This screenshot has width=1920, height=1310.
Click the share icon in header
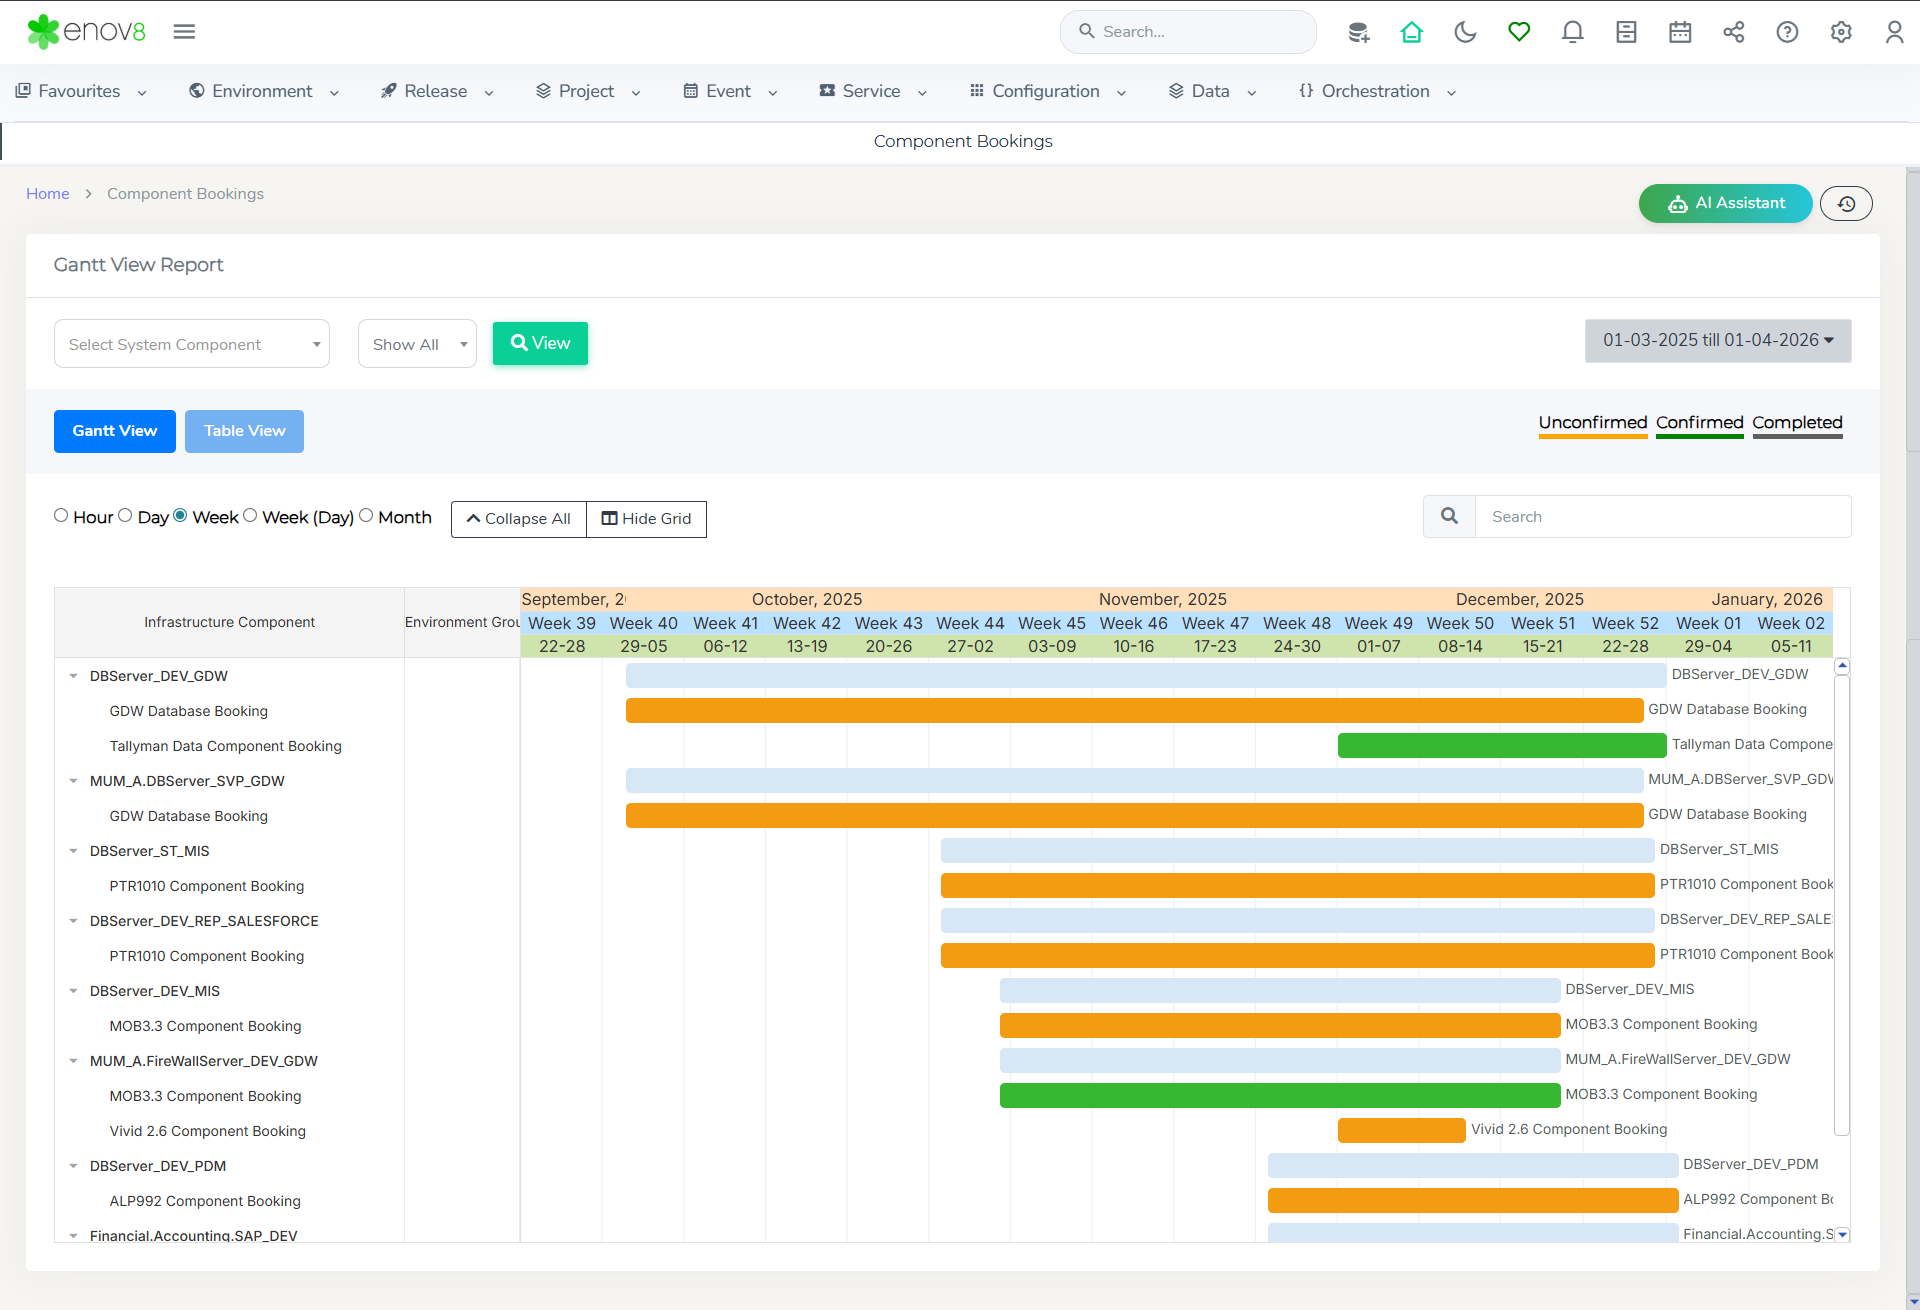pyautogui.click(x=1733, y=32)
